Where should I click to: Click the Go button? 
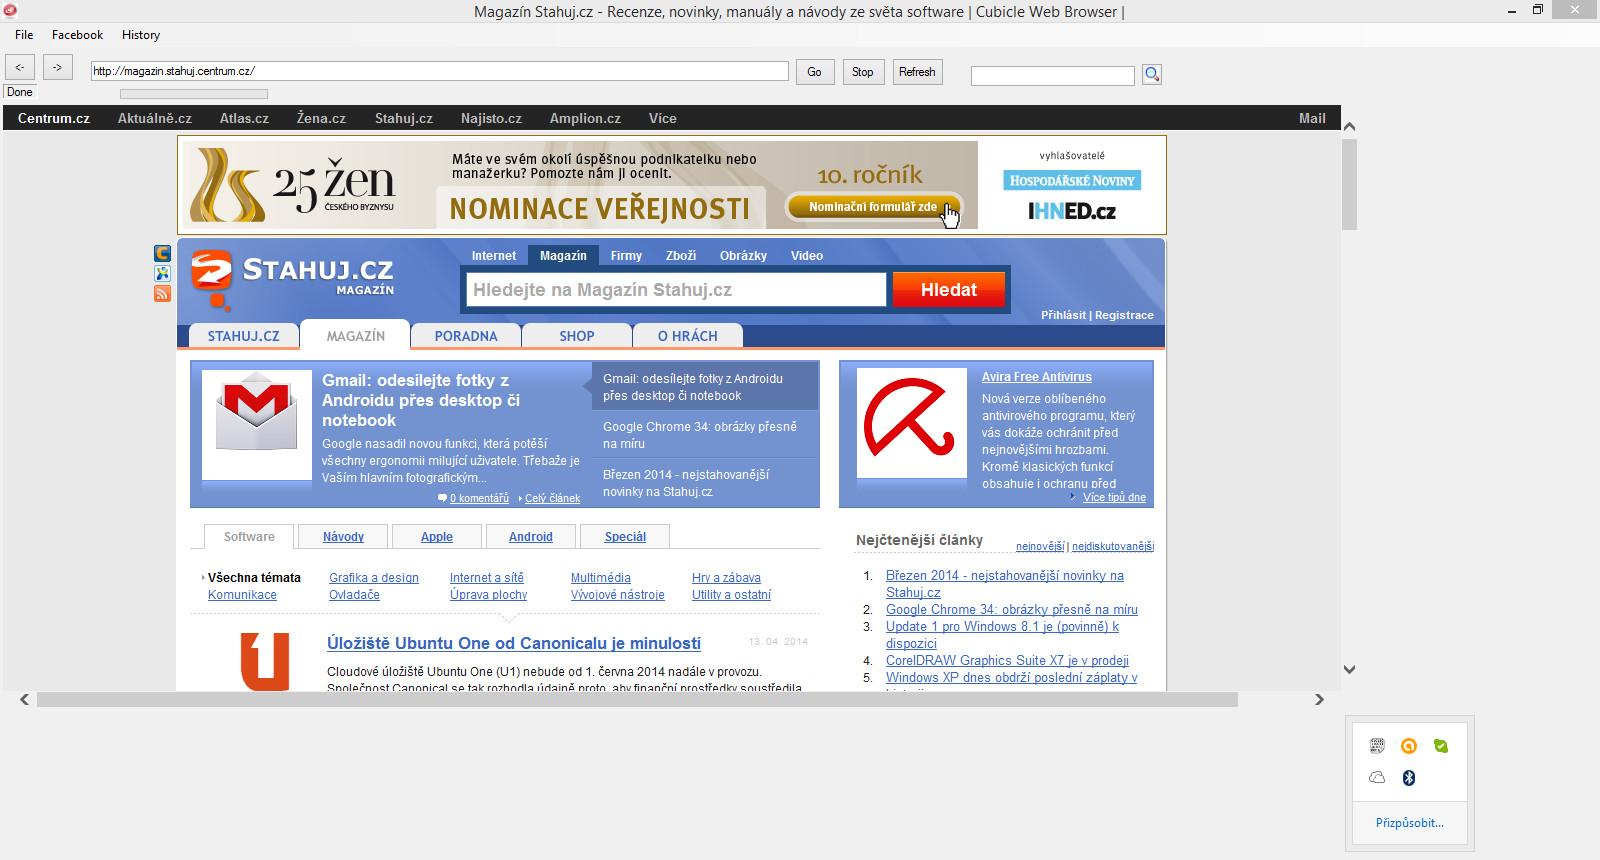pos(815,72)
